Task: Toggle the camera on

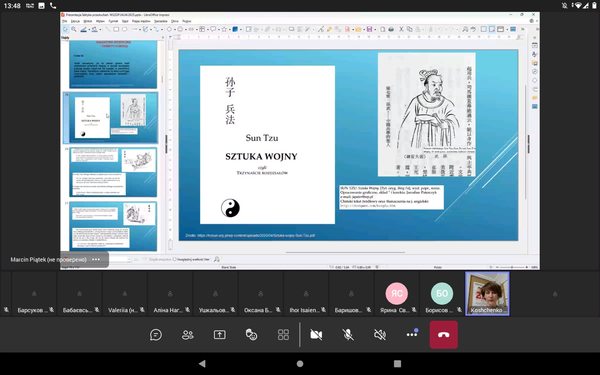Action: [316, 335]
